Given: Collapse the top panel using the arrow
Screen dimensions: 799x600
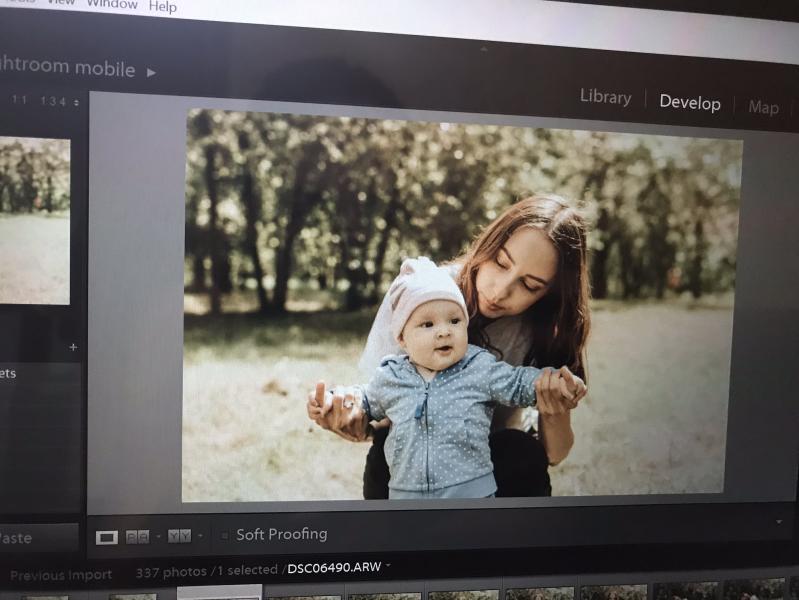Looking at the screenshot, I should pos(484,47).
